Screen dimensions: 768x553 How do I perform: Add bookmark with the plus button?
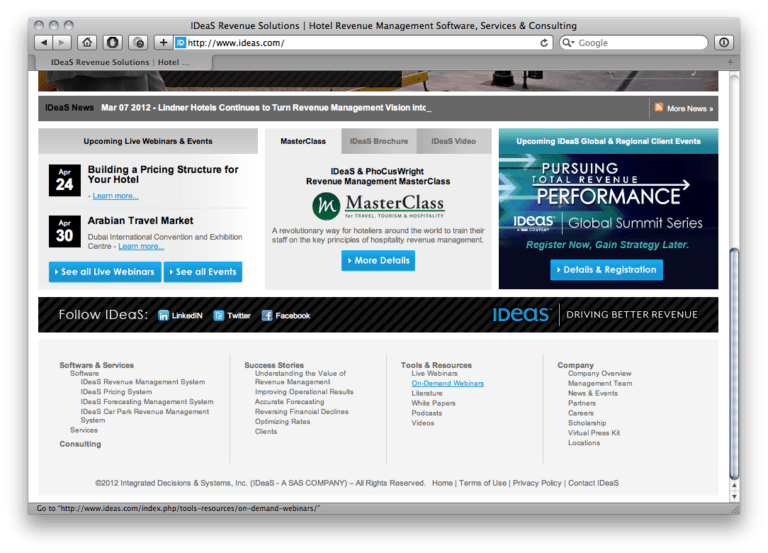tap(164, 43)
